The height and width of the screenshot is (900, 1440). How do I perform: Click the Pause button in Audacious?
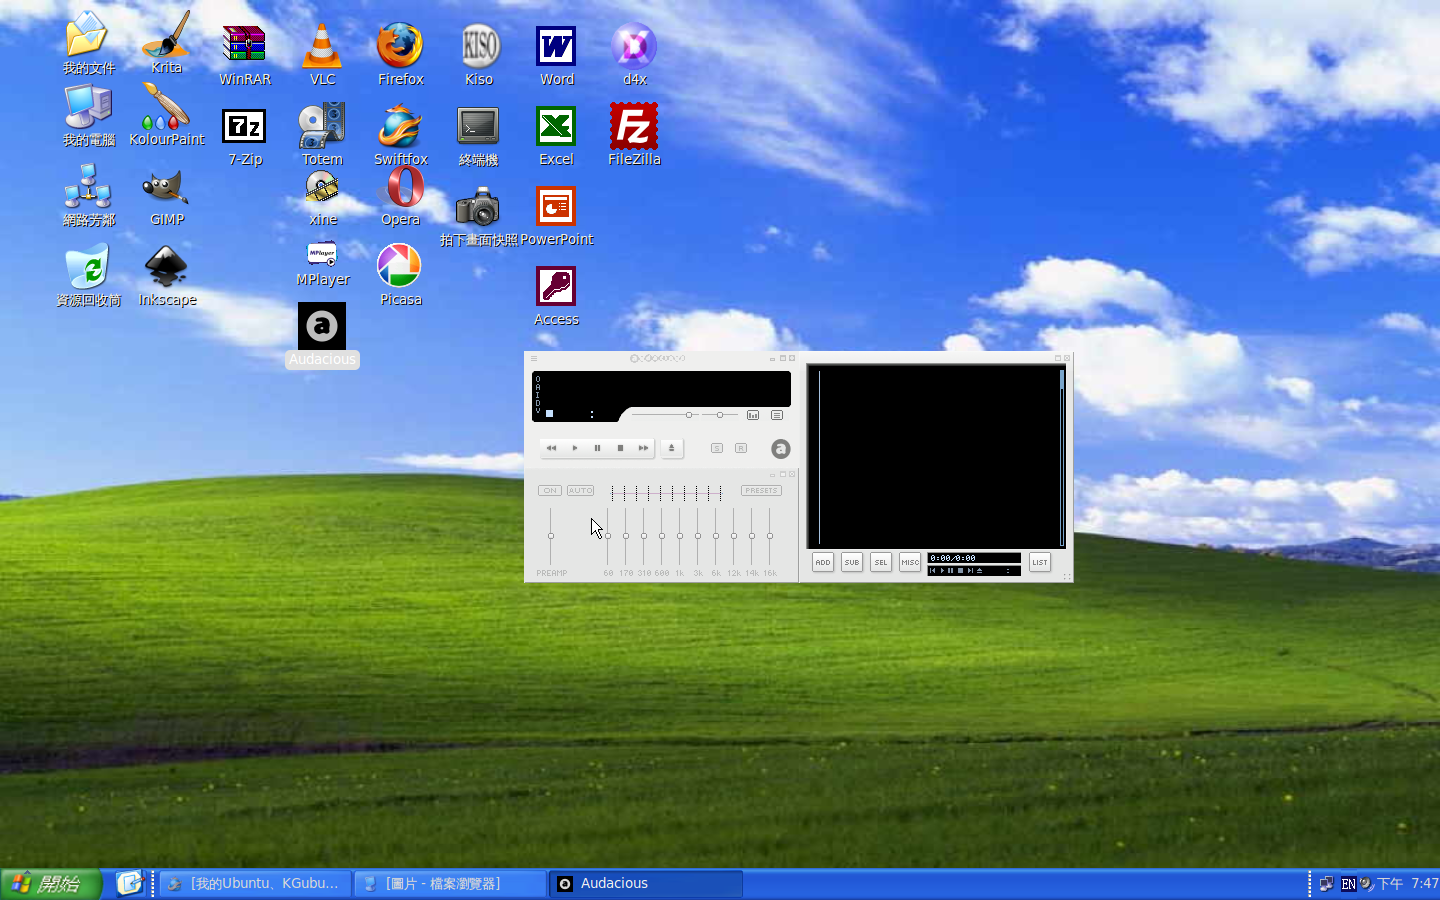597,448
